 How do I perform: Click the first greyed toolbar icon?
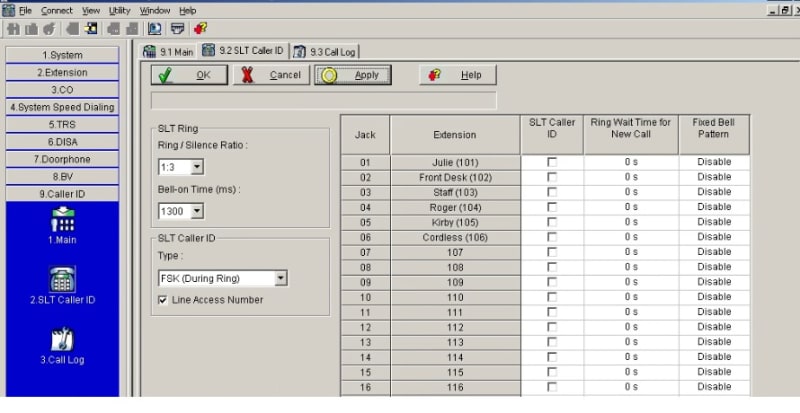click(14, 29)
